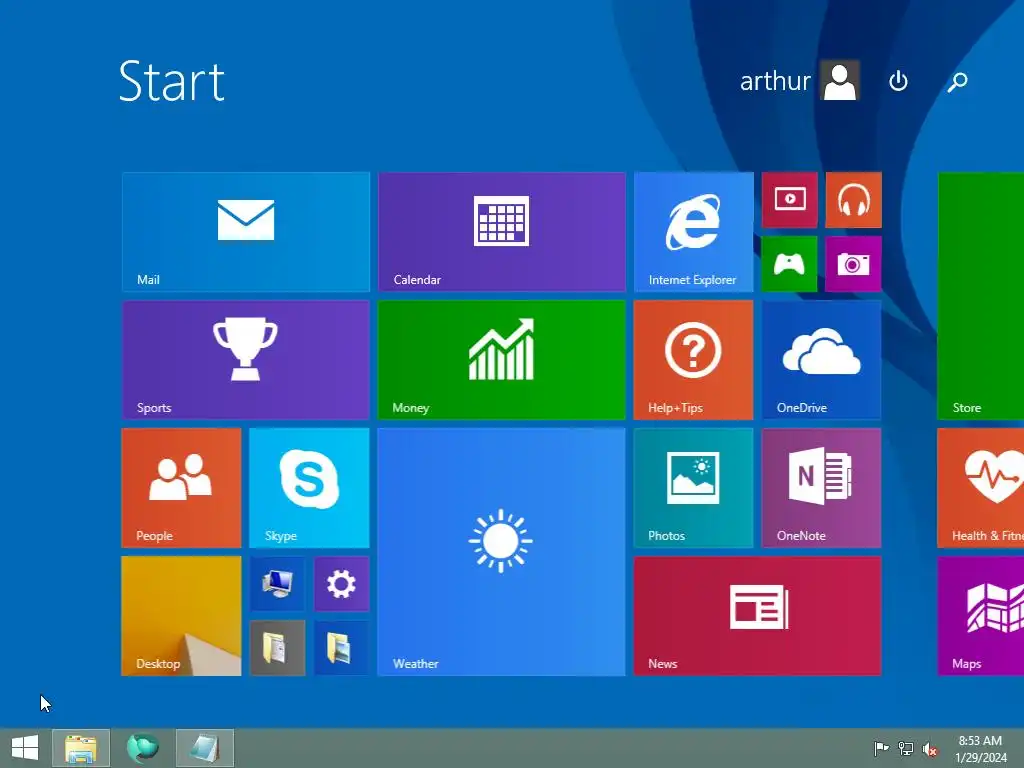Open the Video small tile
The image size is (1024, 768).
790,200
